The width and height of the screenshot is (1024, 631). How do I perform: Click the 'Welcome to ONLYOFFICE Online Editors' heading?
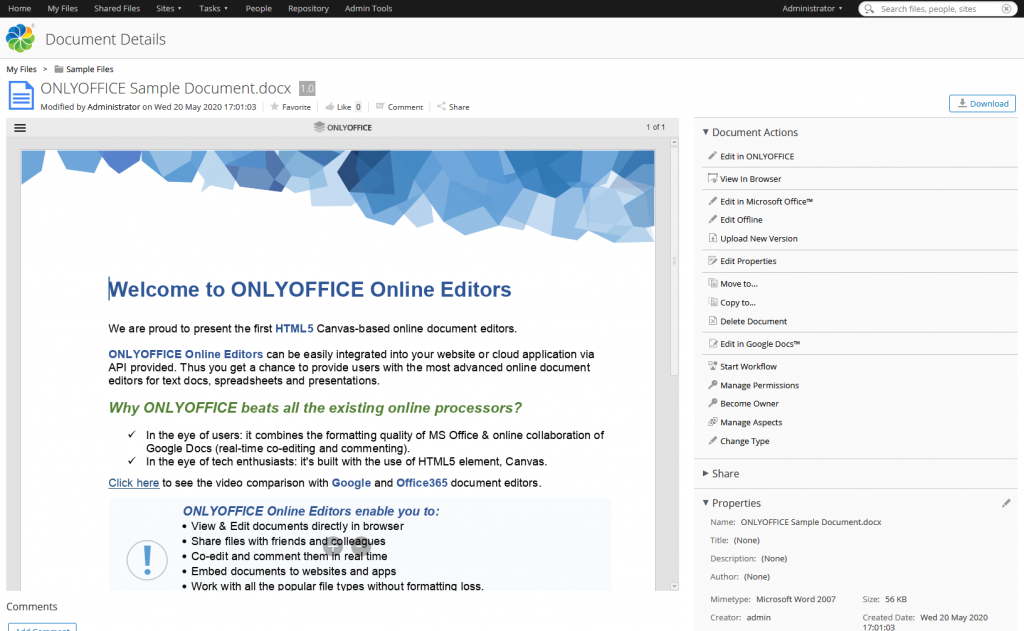click(x=310, y=289)
